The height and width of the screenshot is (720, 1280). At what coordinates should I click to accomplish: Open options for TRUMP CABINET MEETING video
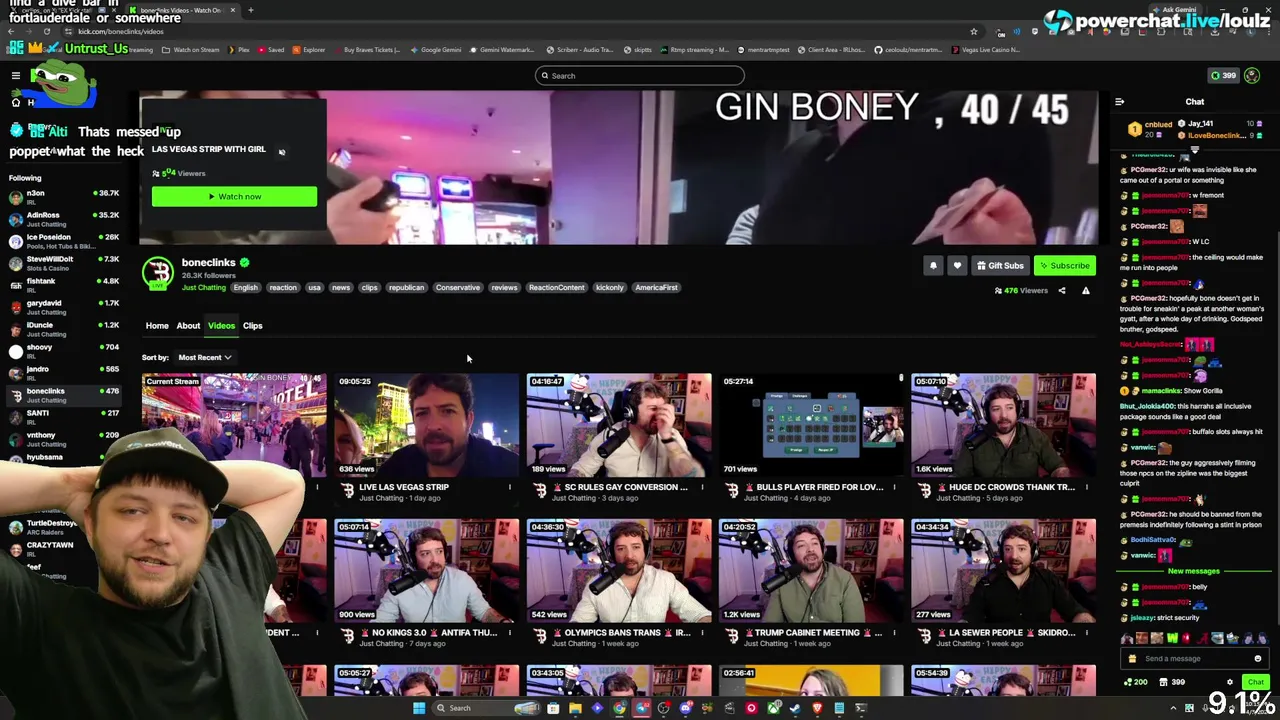coord(894,633)
